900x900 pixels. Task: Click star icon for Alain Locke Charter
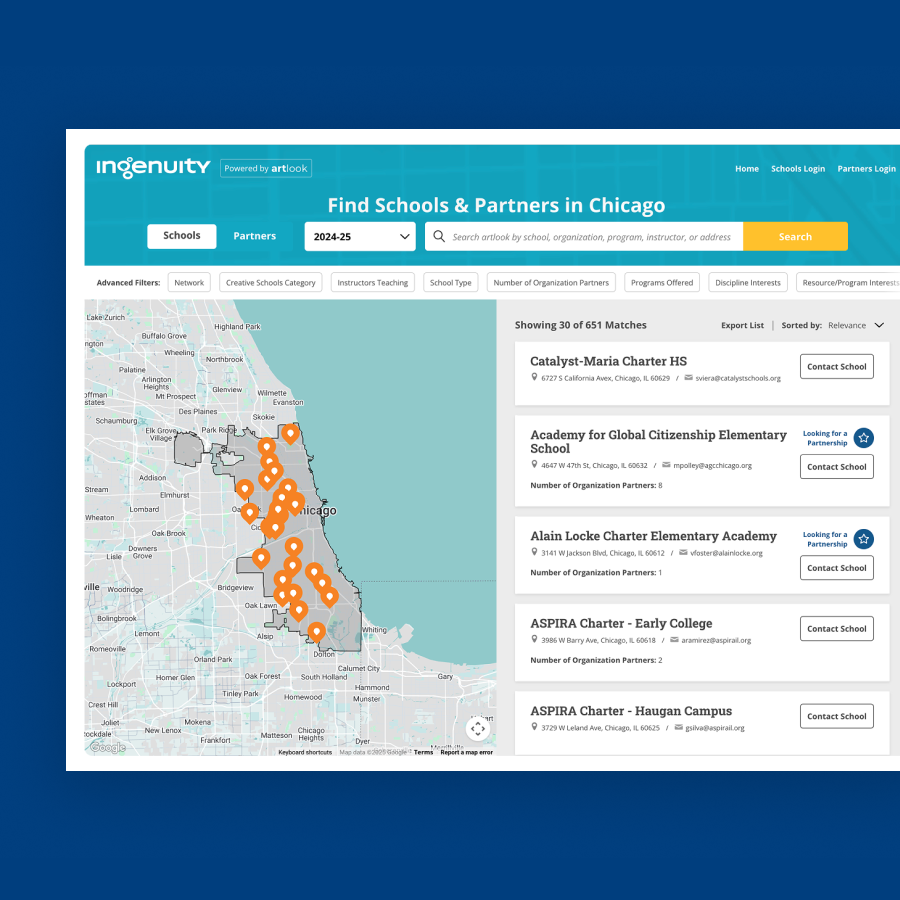click(863, 539)
